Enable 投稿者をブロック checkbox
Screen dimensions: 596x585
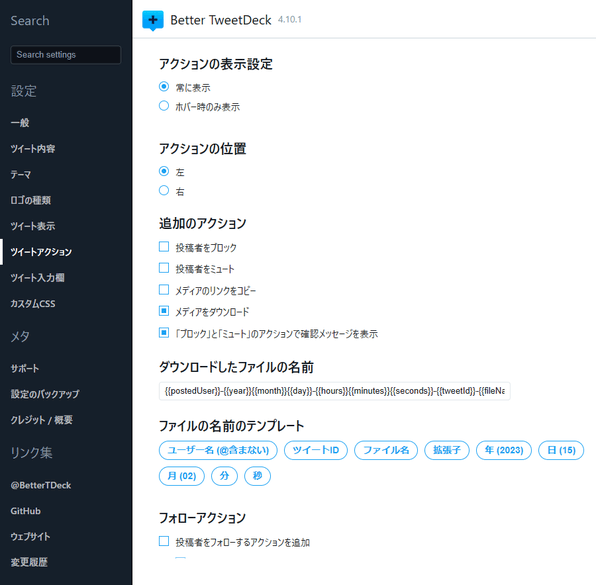point(164,247)
